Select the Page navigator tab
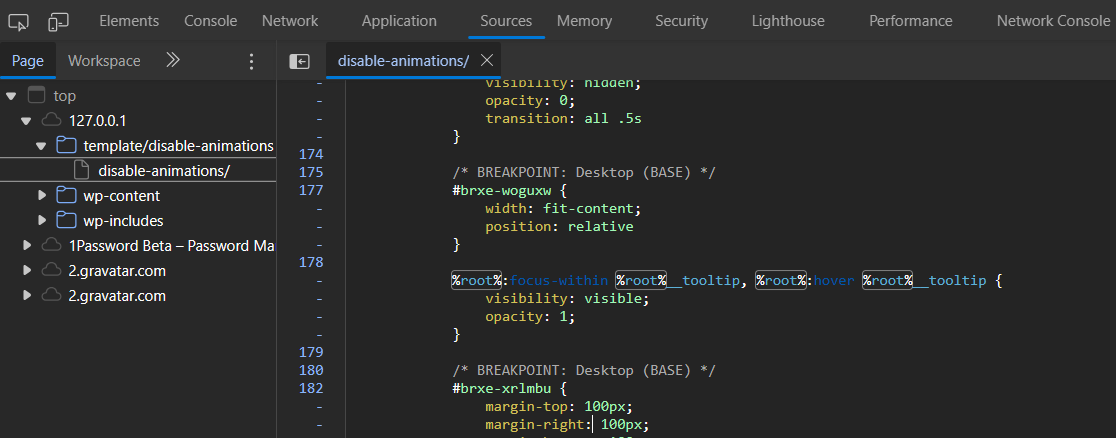The width and height of the screenshot is (1116, 438). point(28,61)
